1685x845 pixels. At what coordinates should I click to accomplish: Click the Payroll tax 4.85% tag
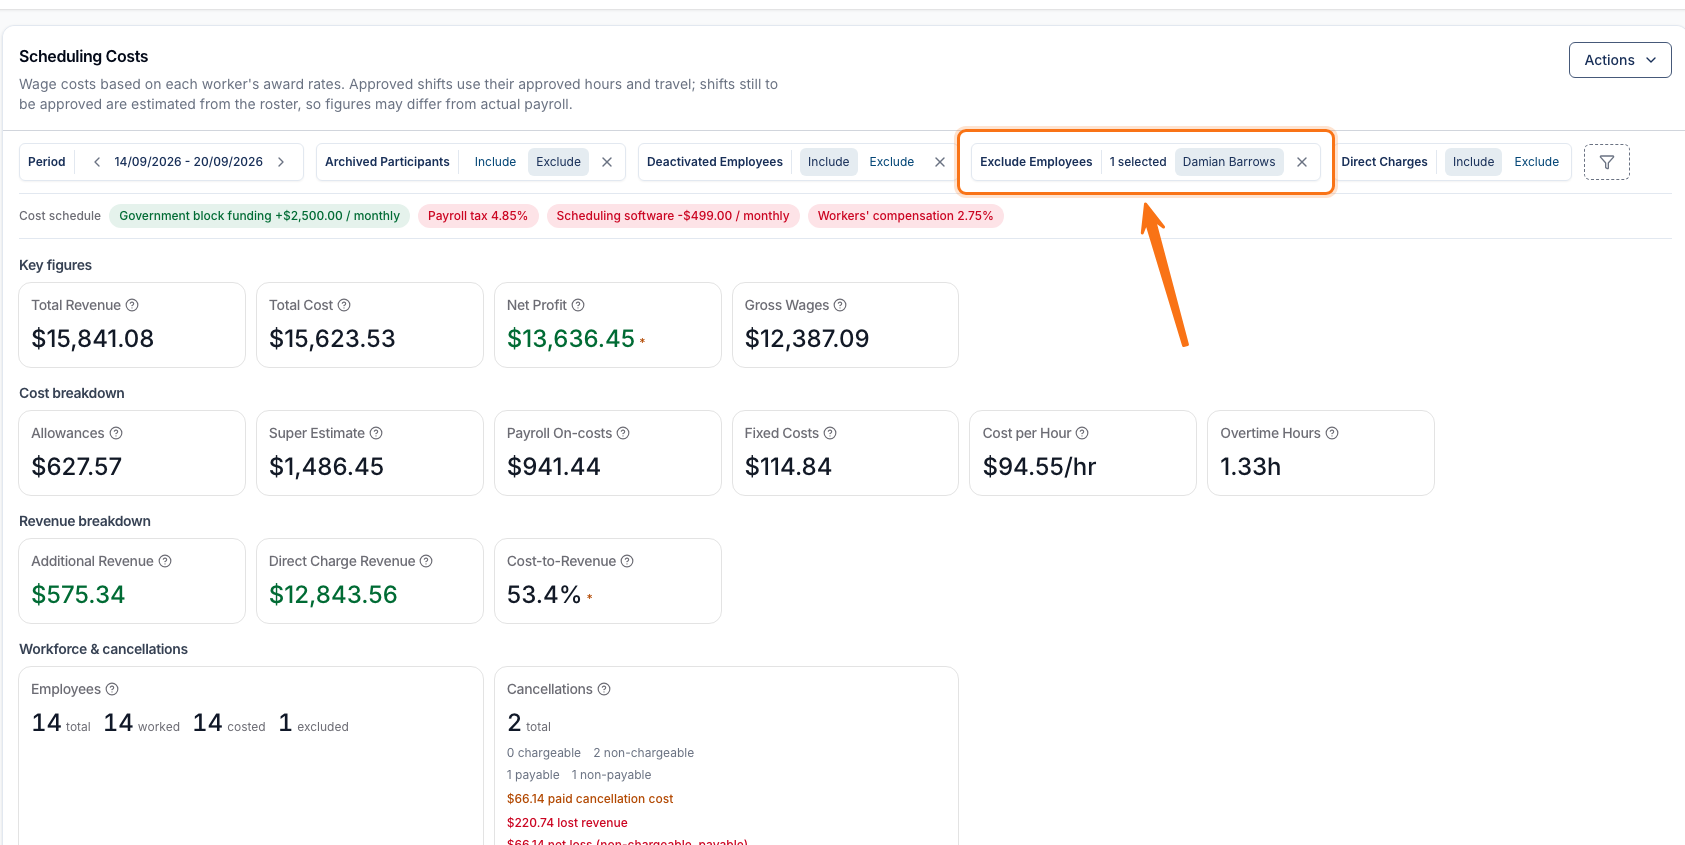click(x=478, y=216)
